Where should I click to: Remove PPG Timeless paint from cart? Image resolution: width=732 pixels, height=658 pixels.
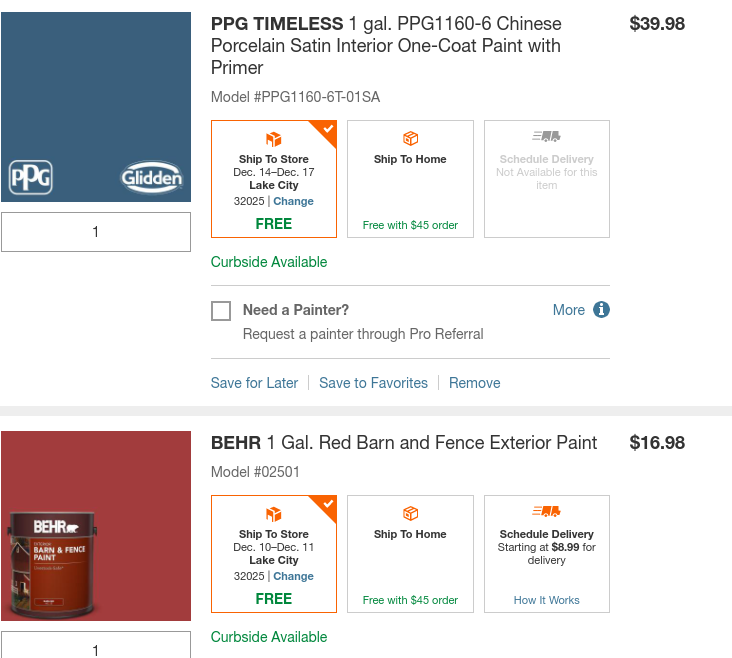point(475,383)
